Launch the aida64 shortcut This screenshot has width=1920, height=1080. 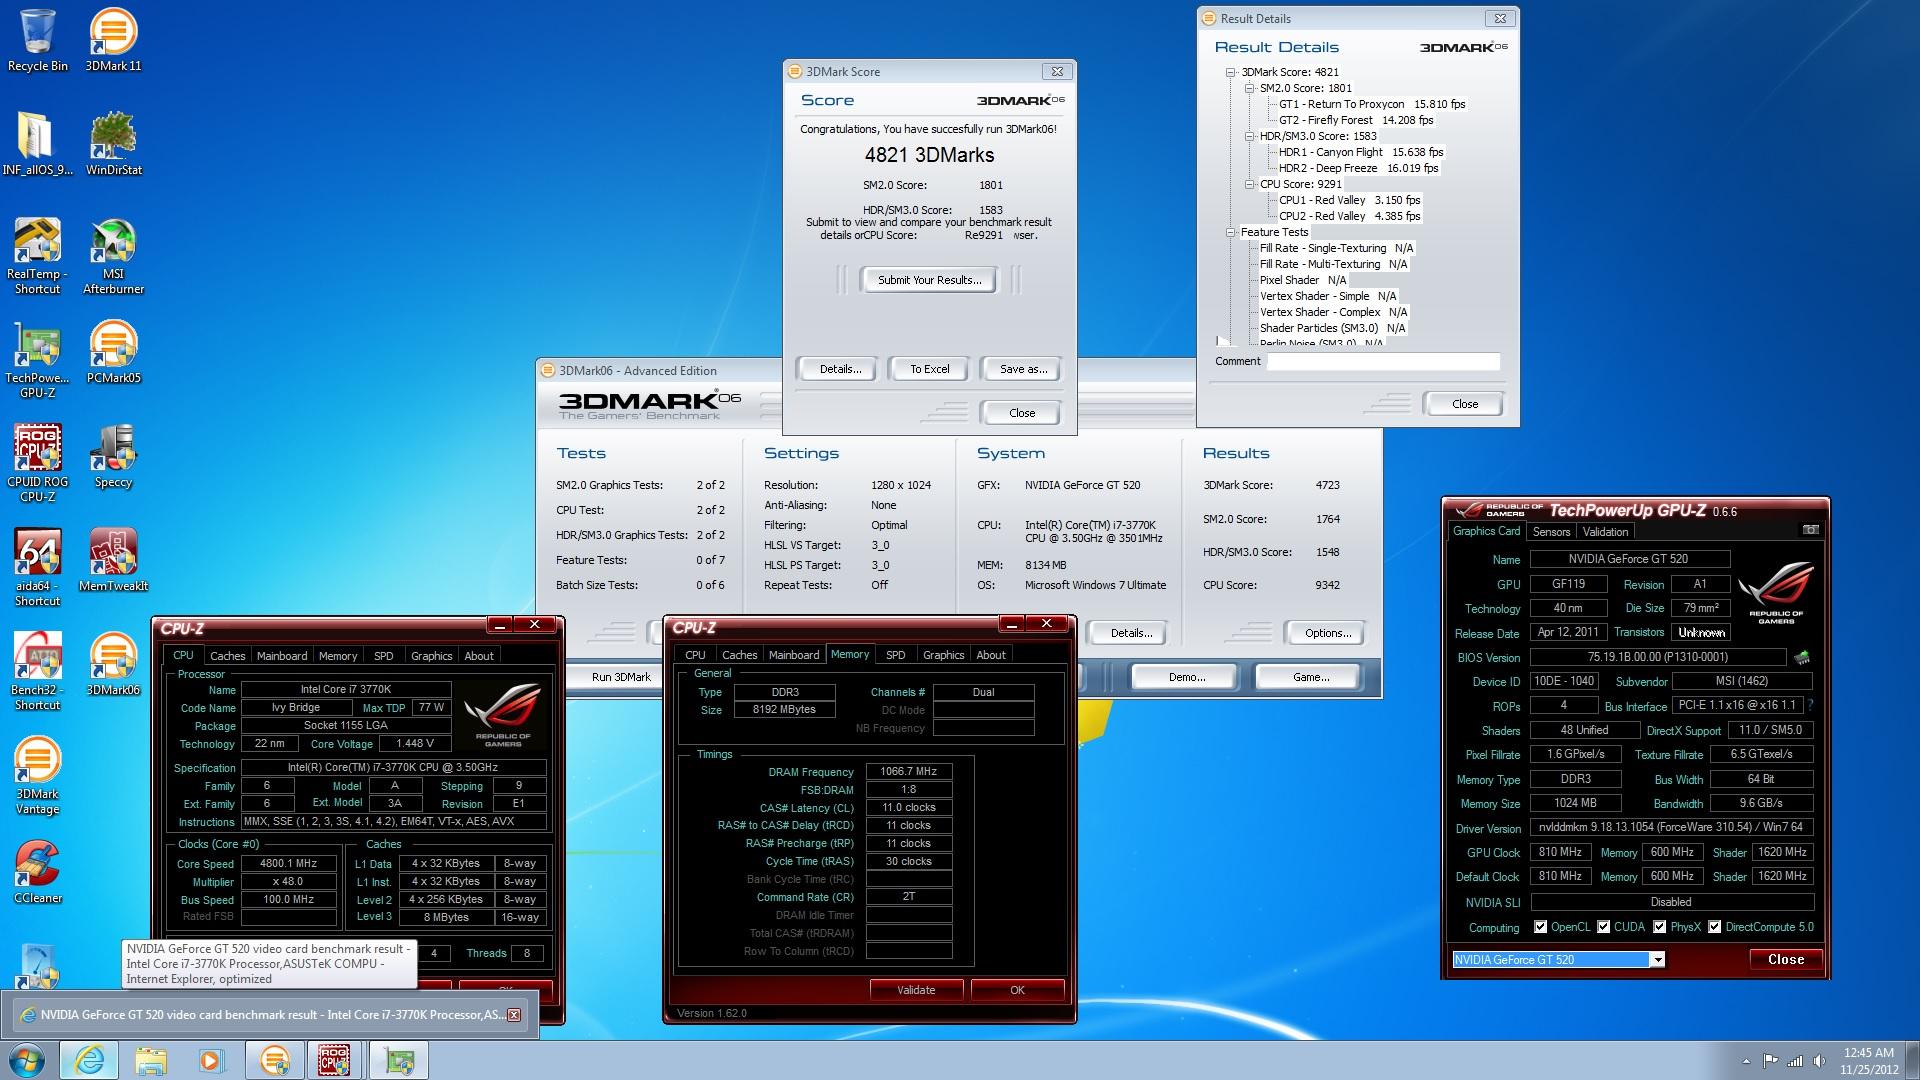click(38, 568)
